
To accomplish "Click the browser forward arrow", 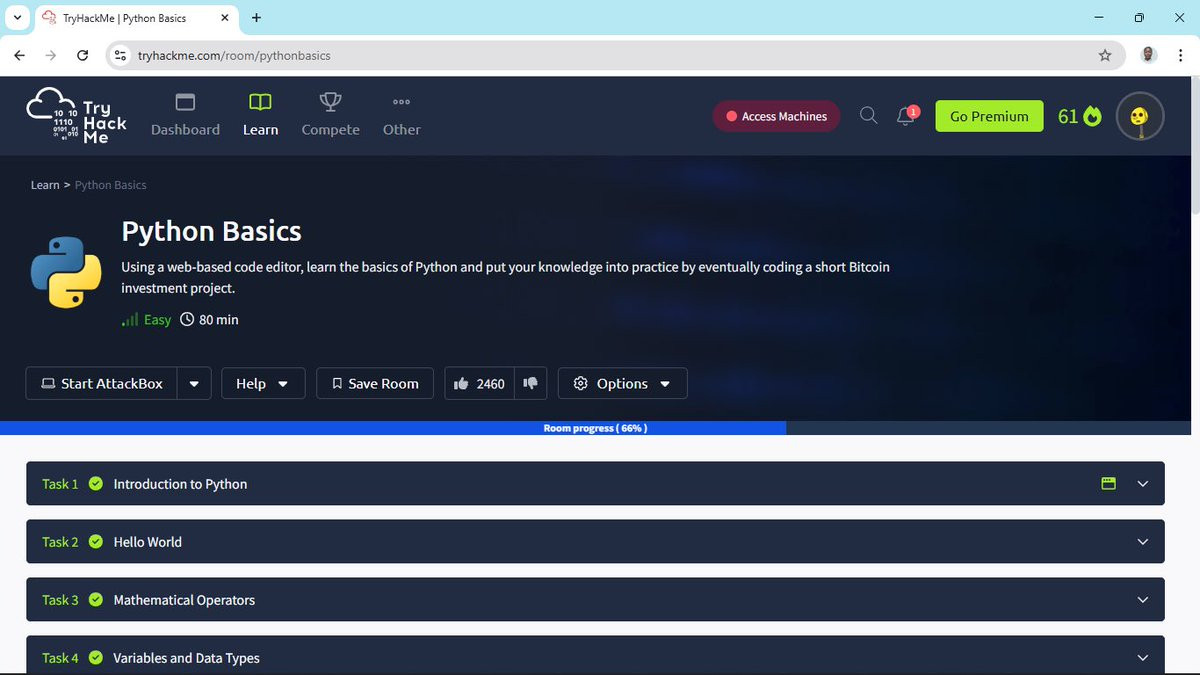I will [x=51, y=56].
